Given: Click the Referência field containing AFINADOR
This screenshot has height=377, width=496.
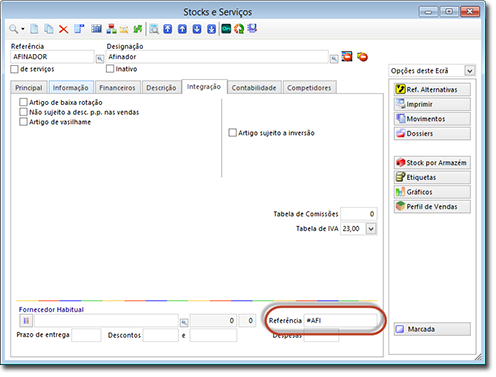Looking at the screenshot, I should click(x=53, y=57).
